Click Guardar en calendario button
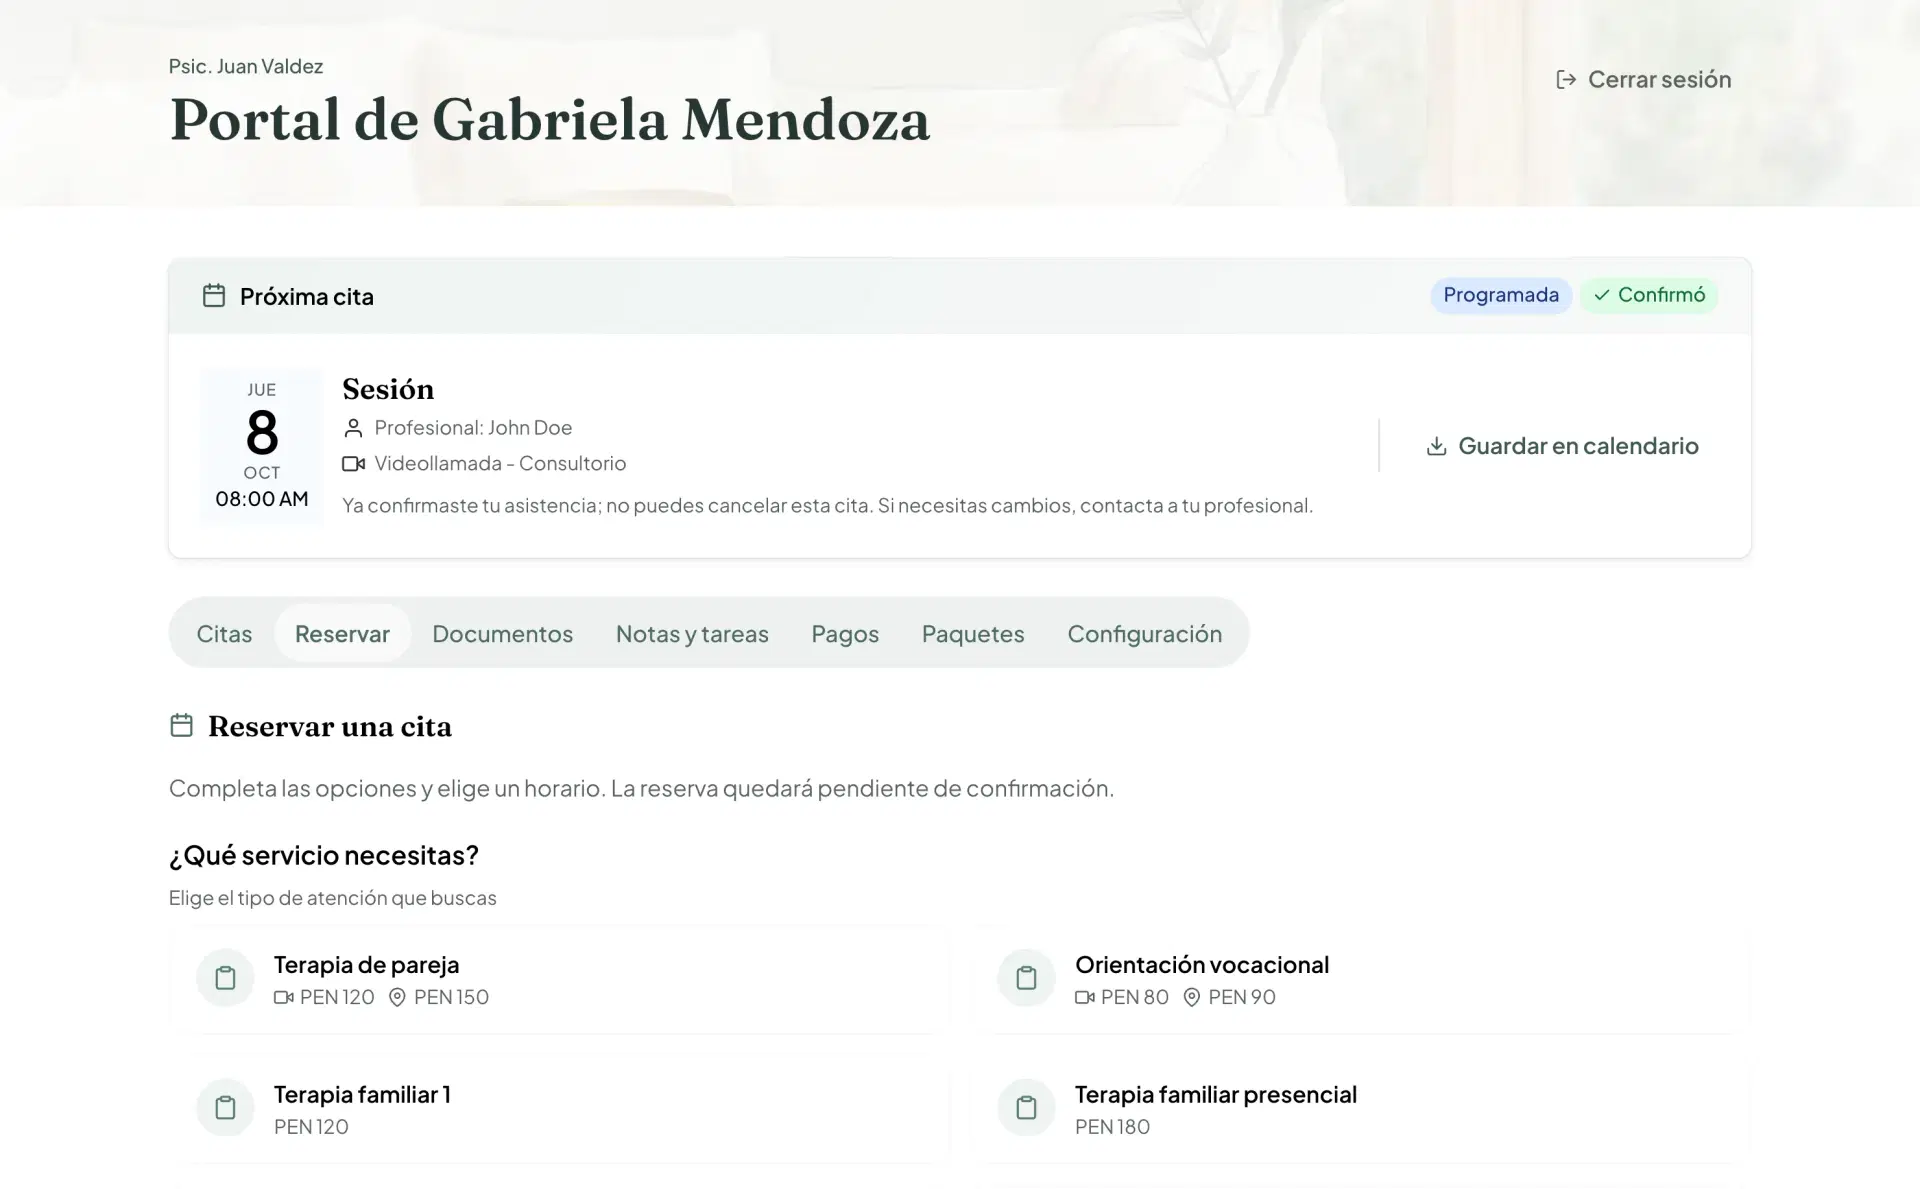Viewport: 1920px width, 1189px height. (1562, 446)
